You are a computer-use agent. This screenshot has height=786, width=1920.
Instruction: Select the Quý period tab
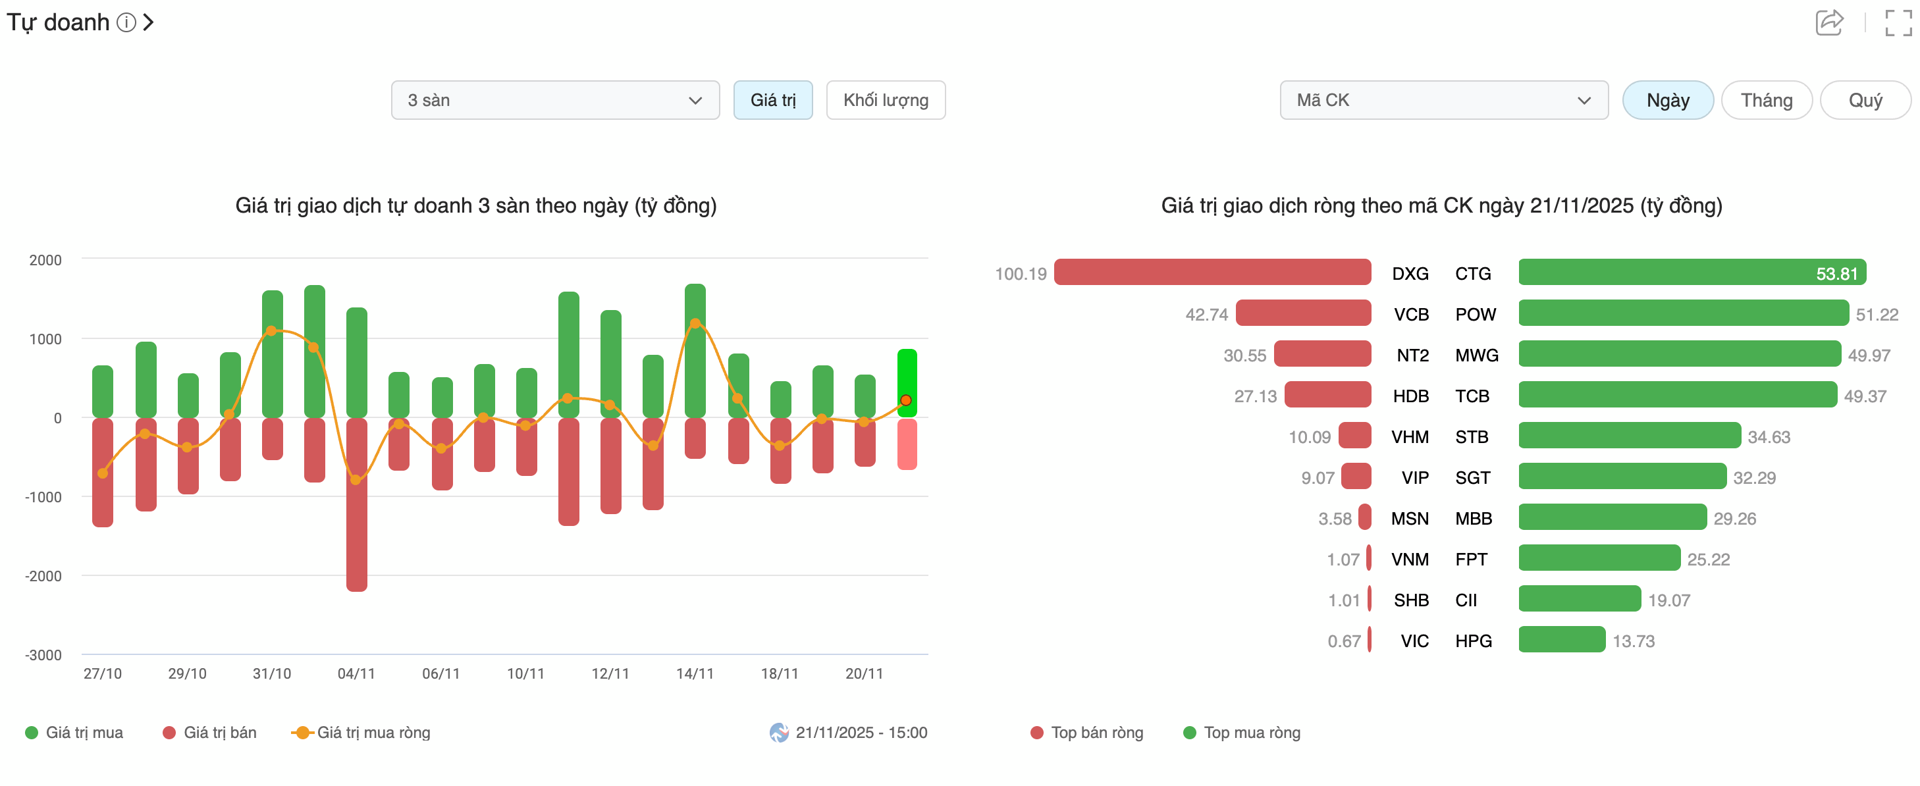click(1865, 100)
